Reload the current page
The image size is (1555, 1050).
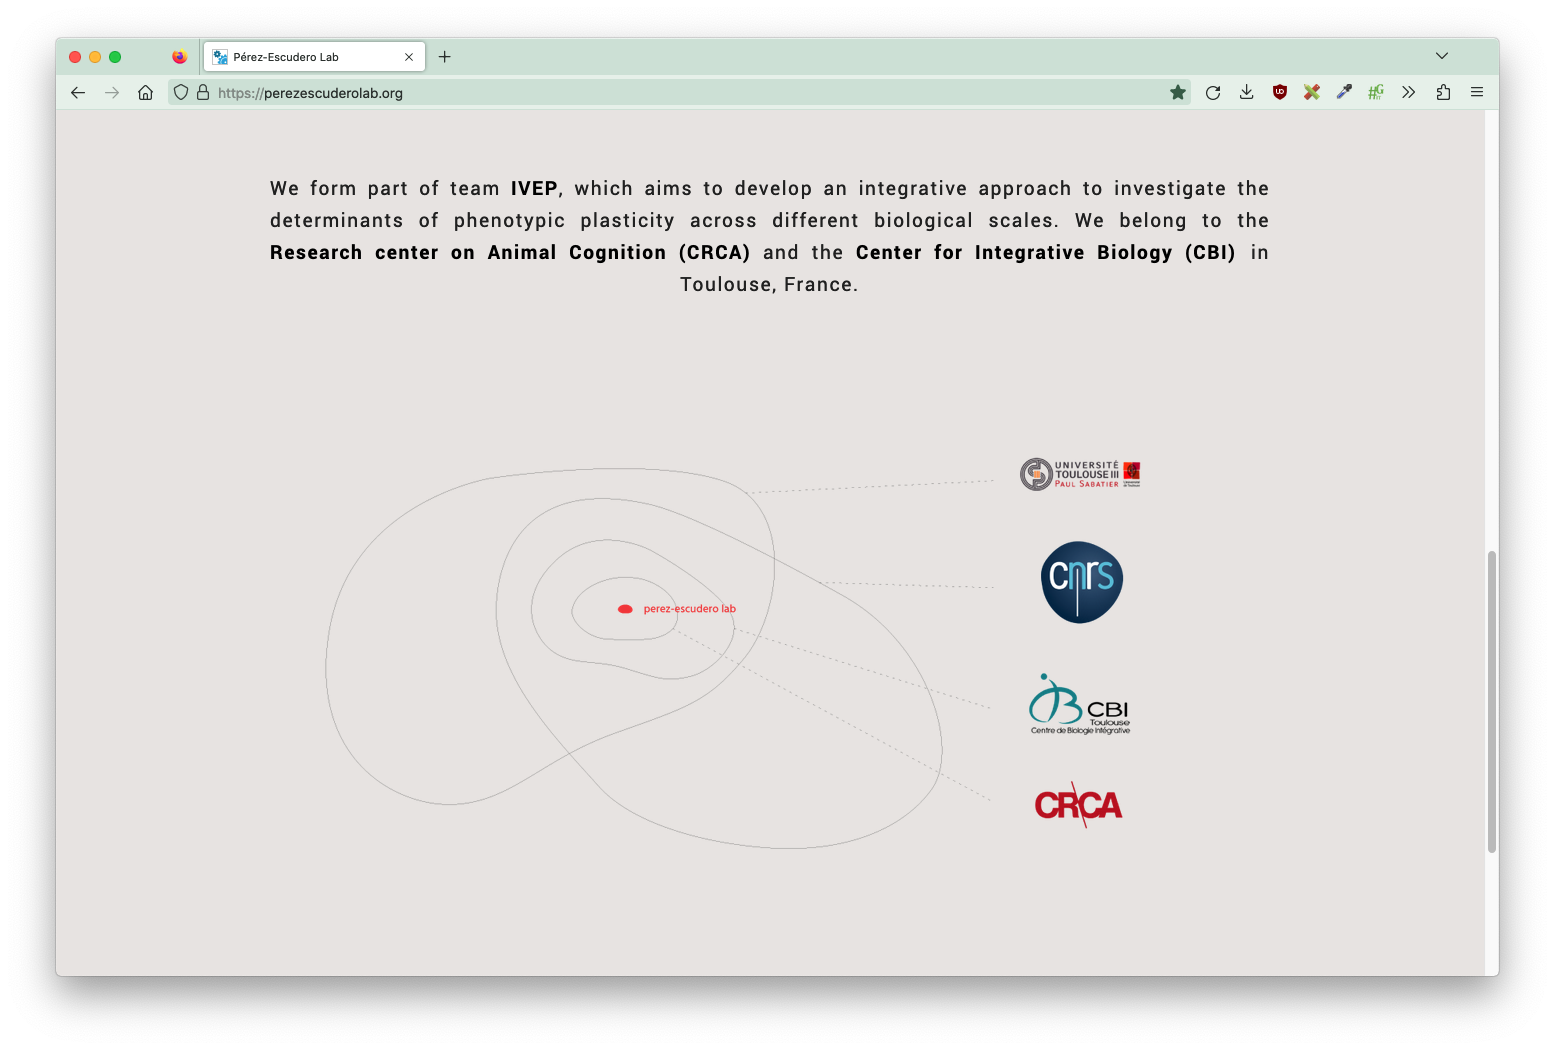pos(1213,93)
